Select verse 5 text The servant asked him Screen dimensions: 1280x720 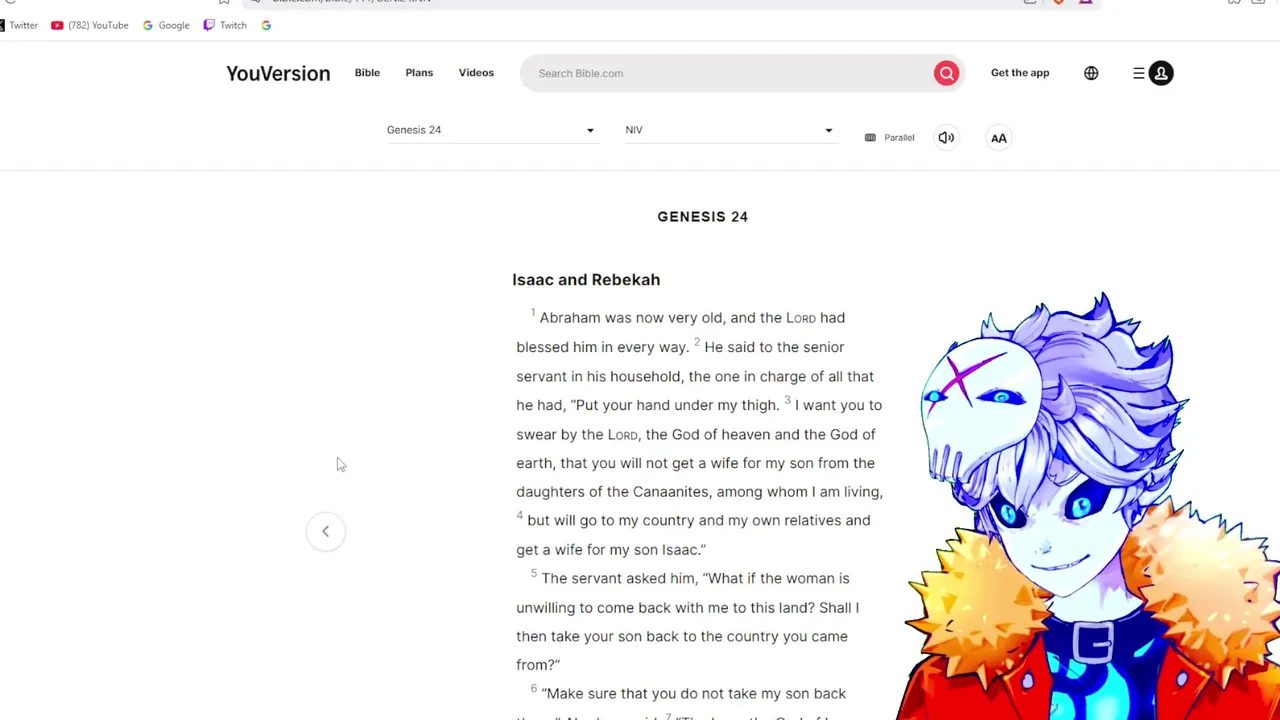point(620,578)
